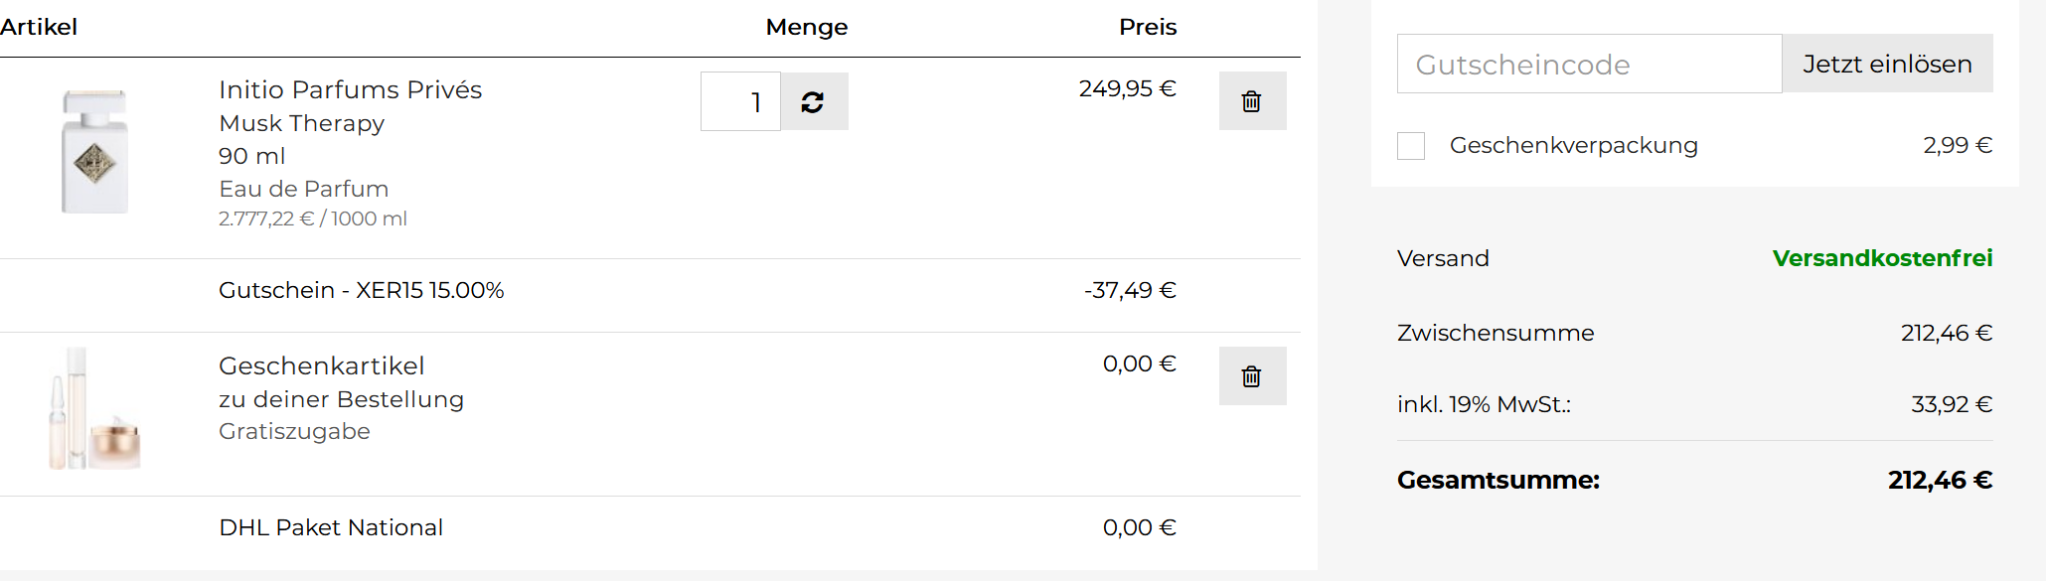Click the Menge column header
Image resolution: width=2048 pixels, height=581 pixels.
(x=806, y=28)
